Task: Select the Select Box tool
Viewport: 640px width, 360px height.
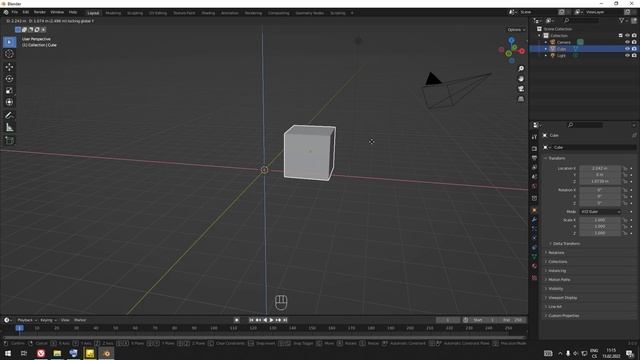Action: pyautogui.click(x=9, y=42)
